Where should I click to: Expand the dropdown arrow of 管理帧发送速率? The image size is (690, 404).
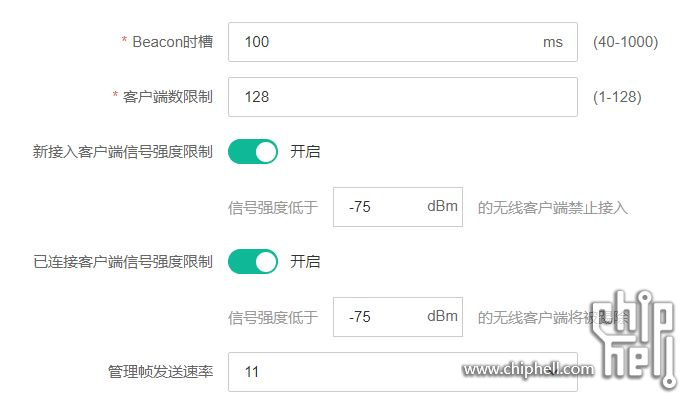553,372
